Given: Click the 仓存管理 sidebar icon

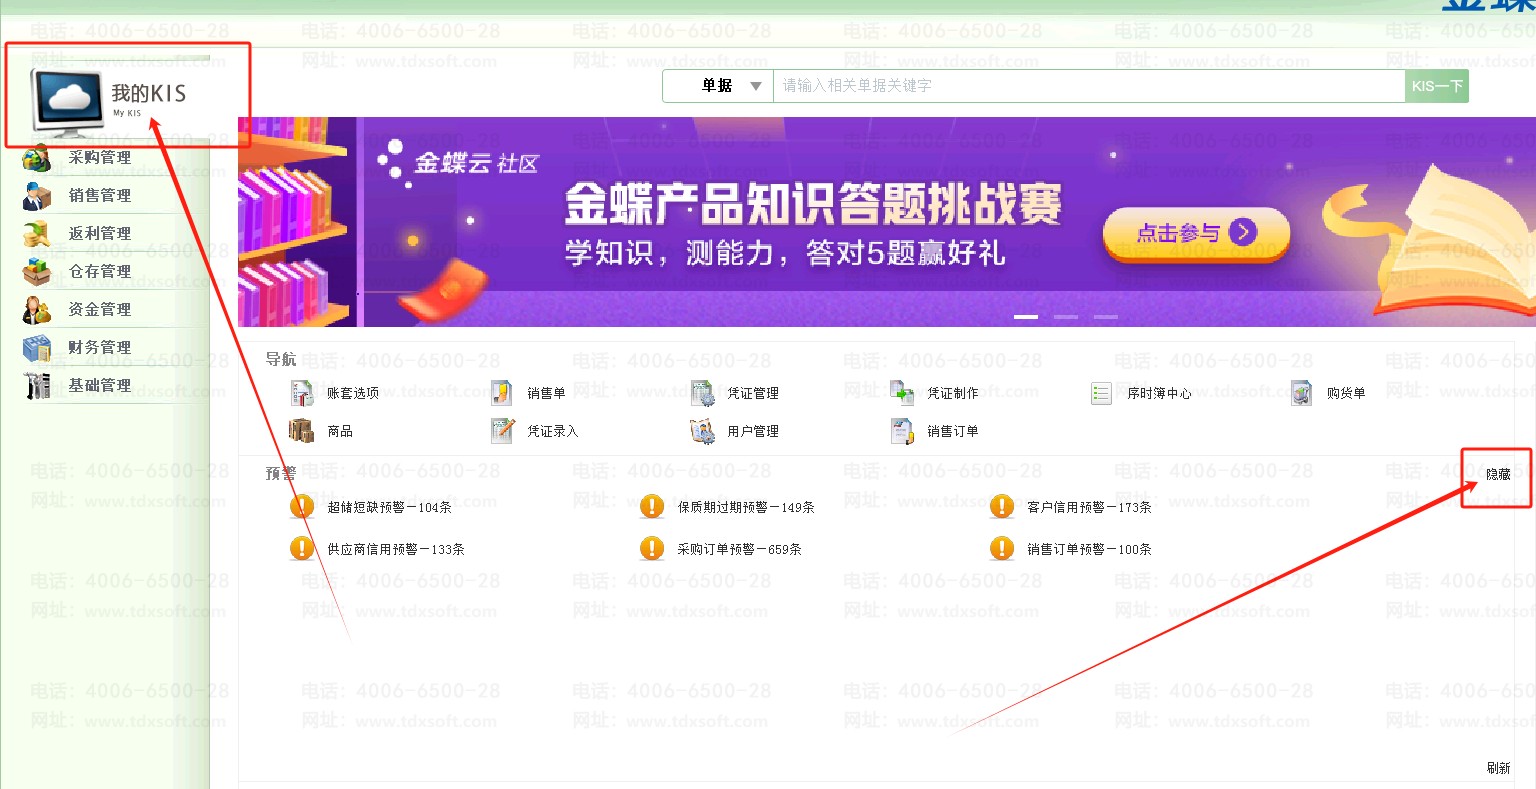Looking at the screenshot, I should [x=37, y=272].
